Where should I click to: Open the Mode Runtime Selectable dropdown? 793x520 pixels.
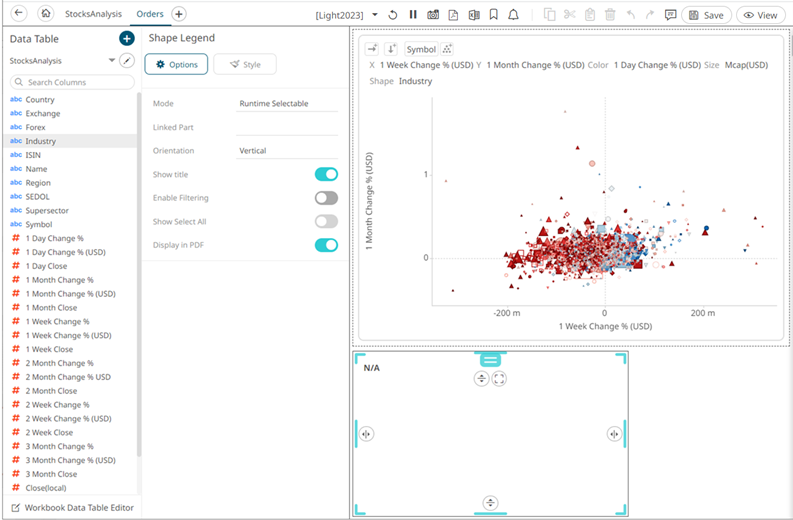tap(287, 104)
